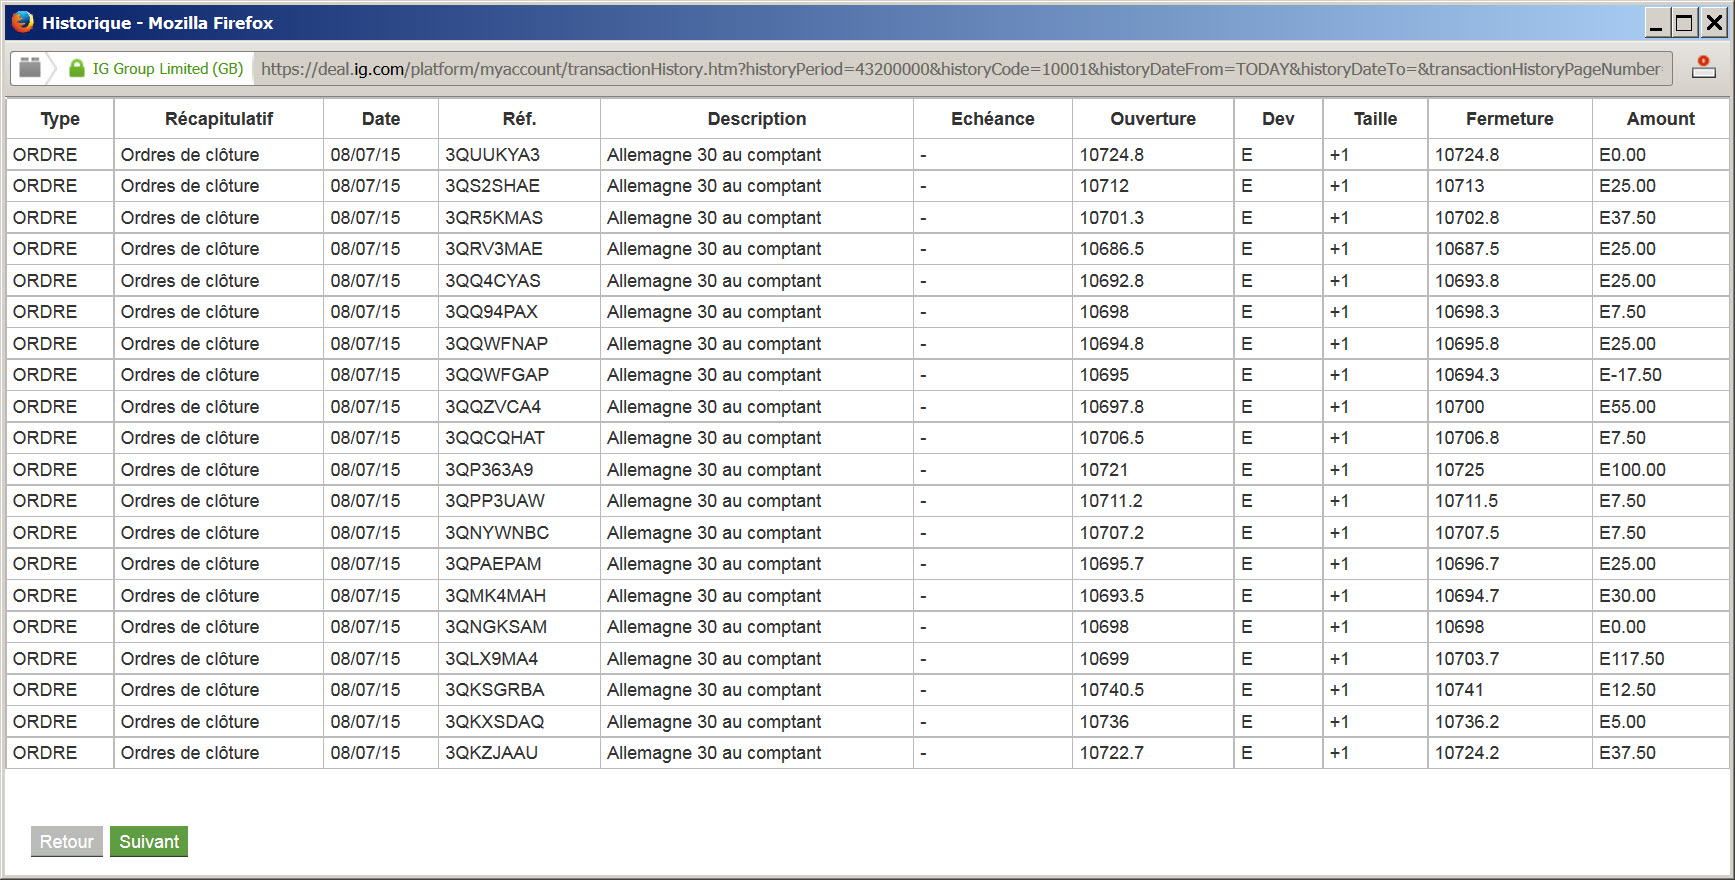1735x880 pixels.
Task: Select reference 3QMK4MAH
Action: click(x=496, y=596)
